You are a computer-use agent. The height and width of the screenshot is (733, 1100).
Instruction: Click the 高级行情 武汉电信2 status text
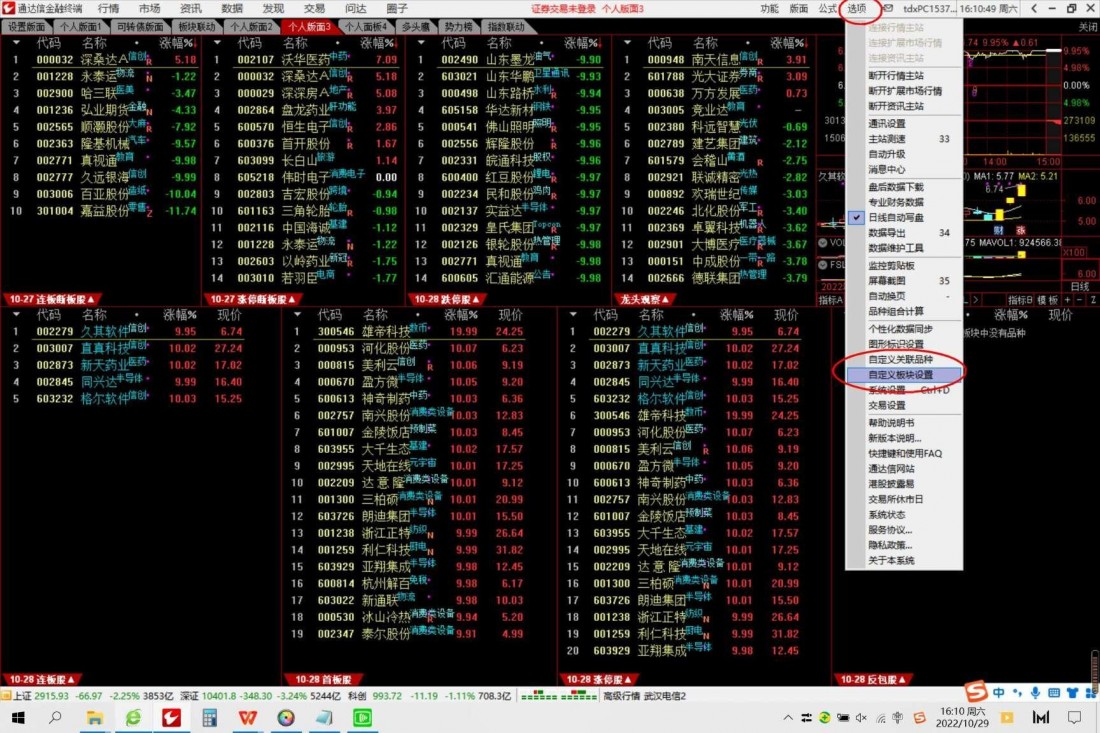(x=645, y=696)
